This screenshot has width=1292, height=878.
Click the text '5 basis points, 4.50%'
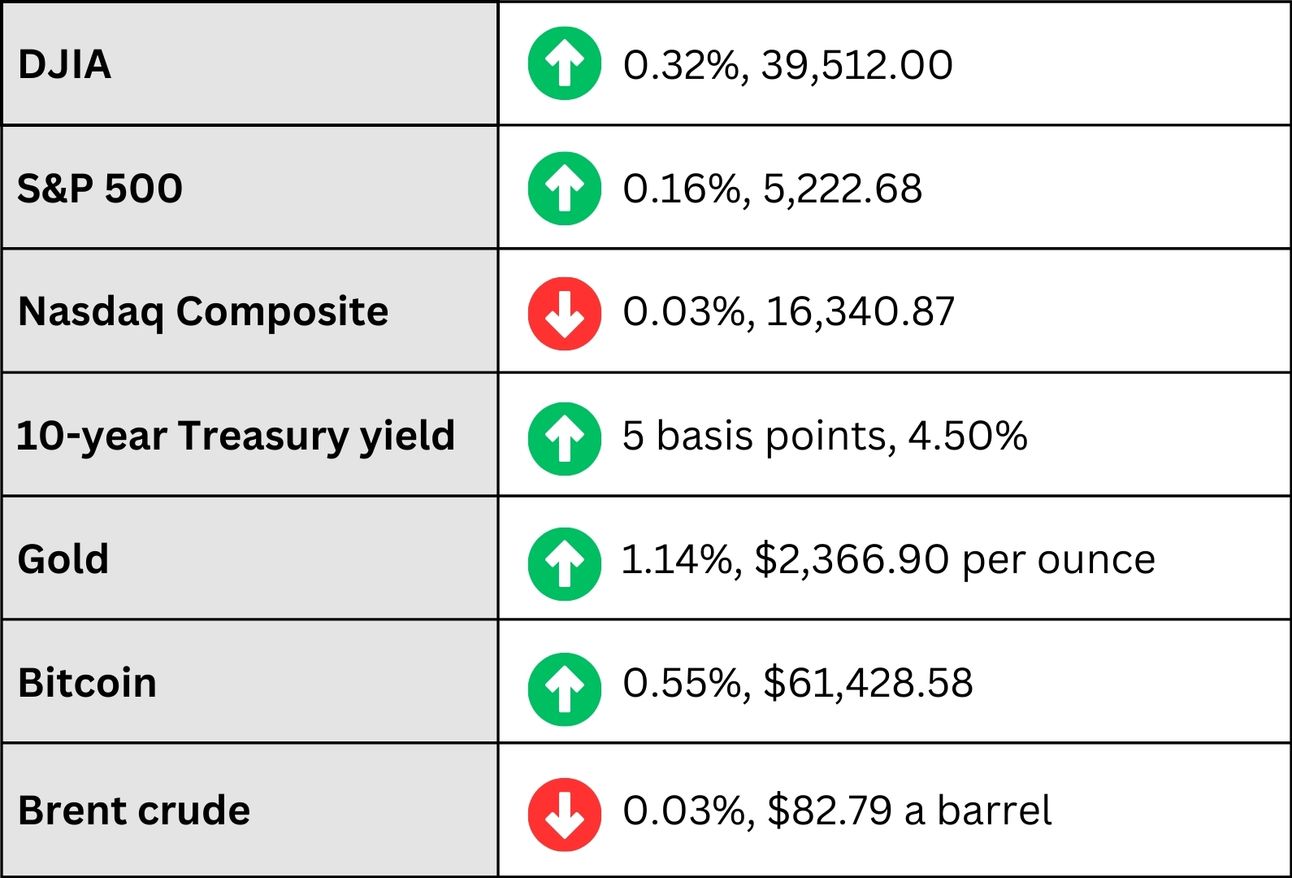click(824, 437)
